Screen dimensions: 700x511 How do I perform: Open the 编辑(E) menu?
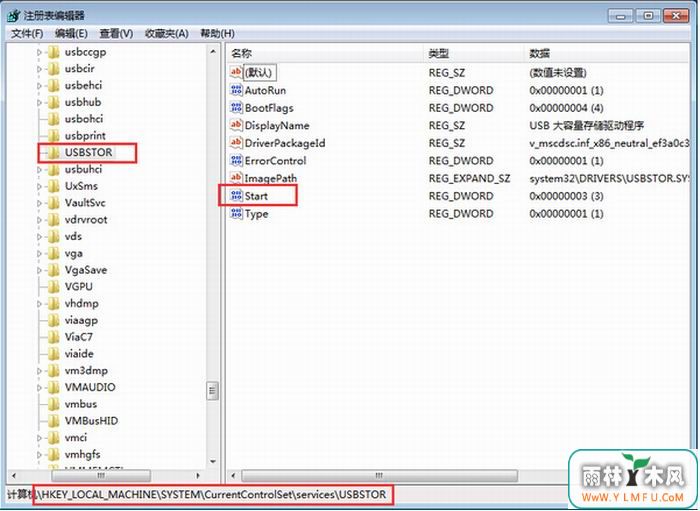coord(71,33)
